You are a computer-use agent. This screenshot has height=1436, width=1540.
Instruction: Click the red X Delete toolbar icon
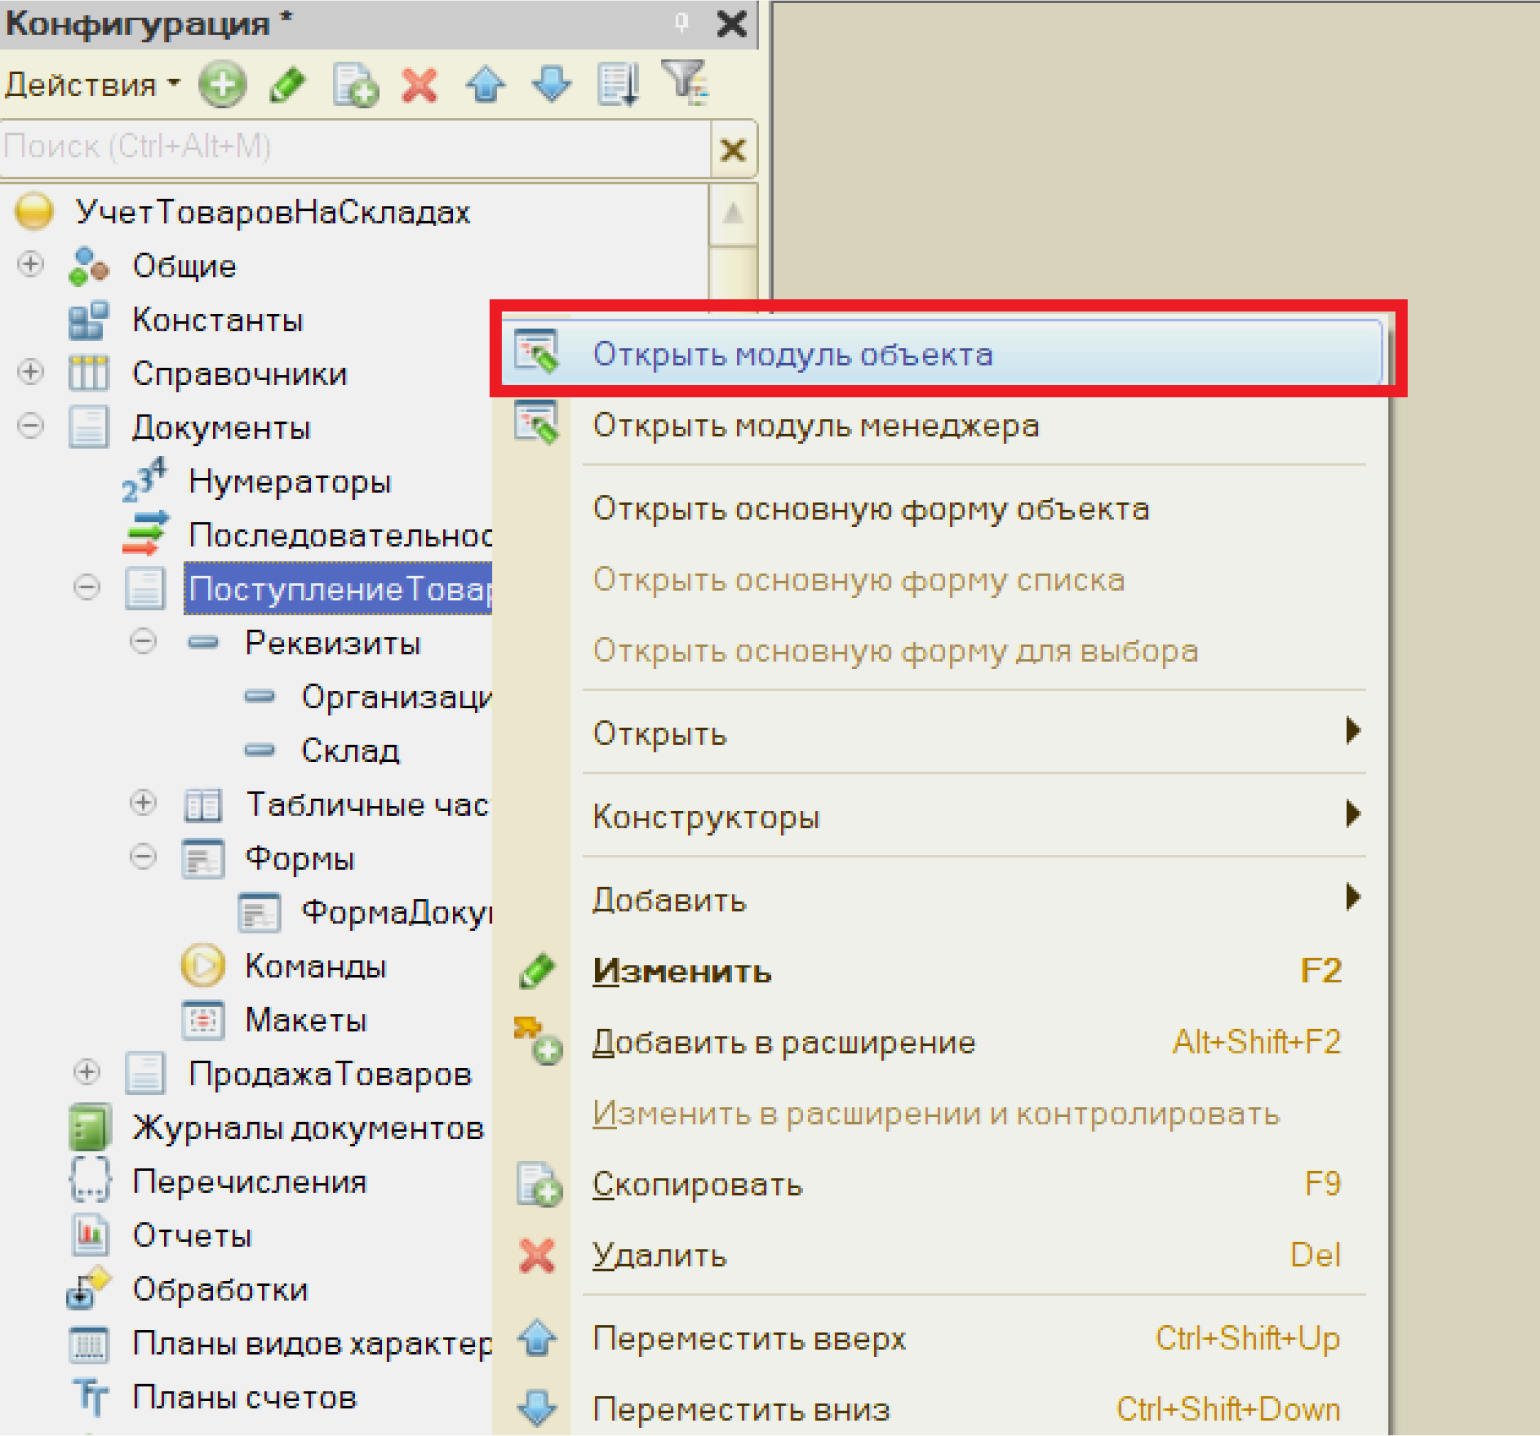tap(420, 85)
